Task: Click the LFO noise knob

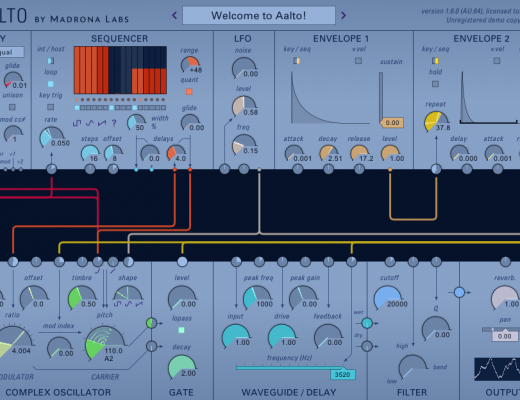Action: [244, 68]
